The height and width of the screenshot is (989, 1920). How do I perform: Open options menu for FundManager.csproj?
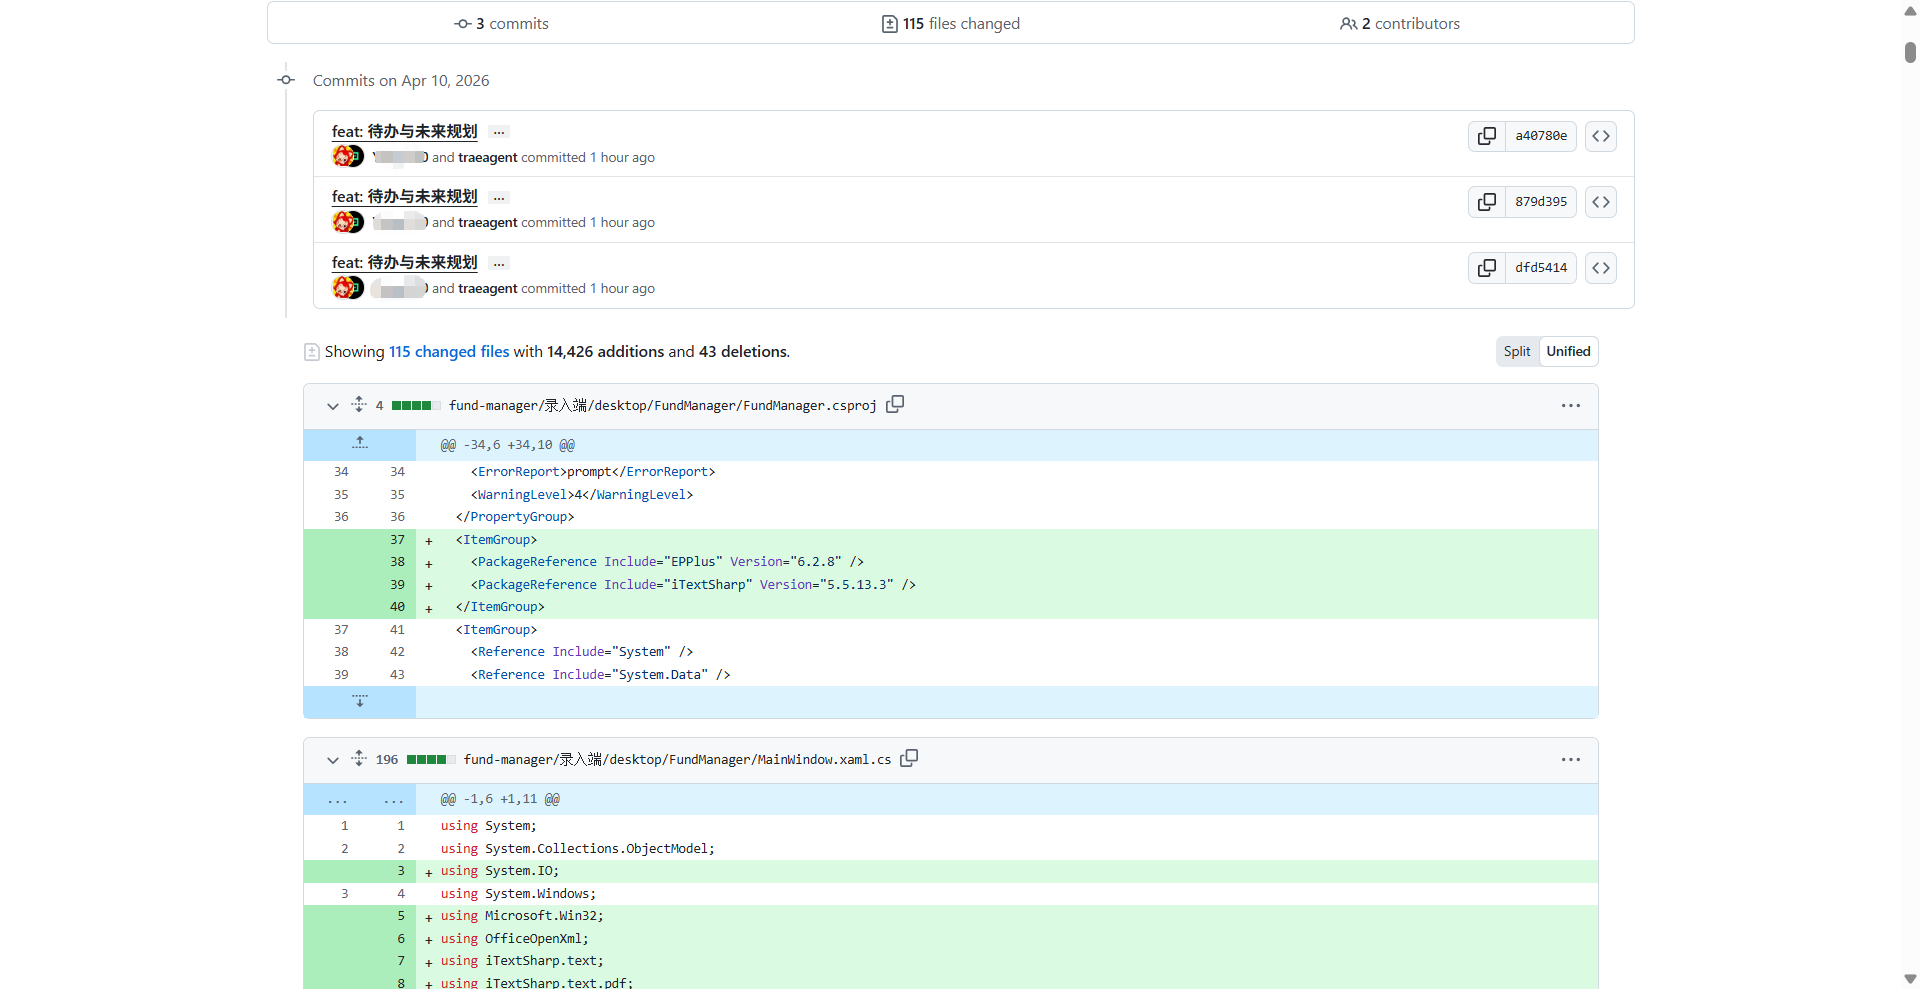(x=1571, y=405)
